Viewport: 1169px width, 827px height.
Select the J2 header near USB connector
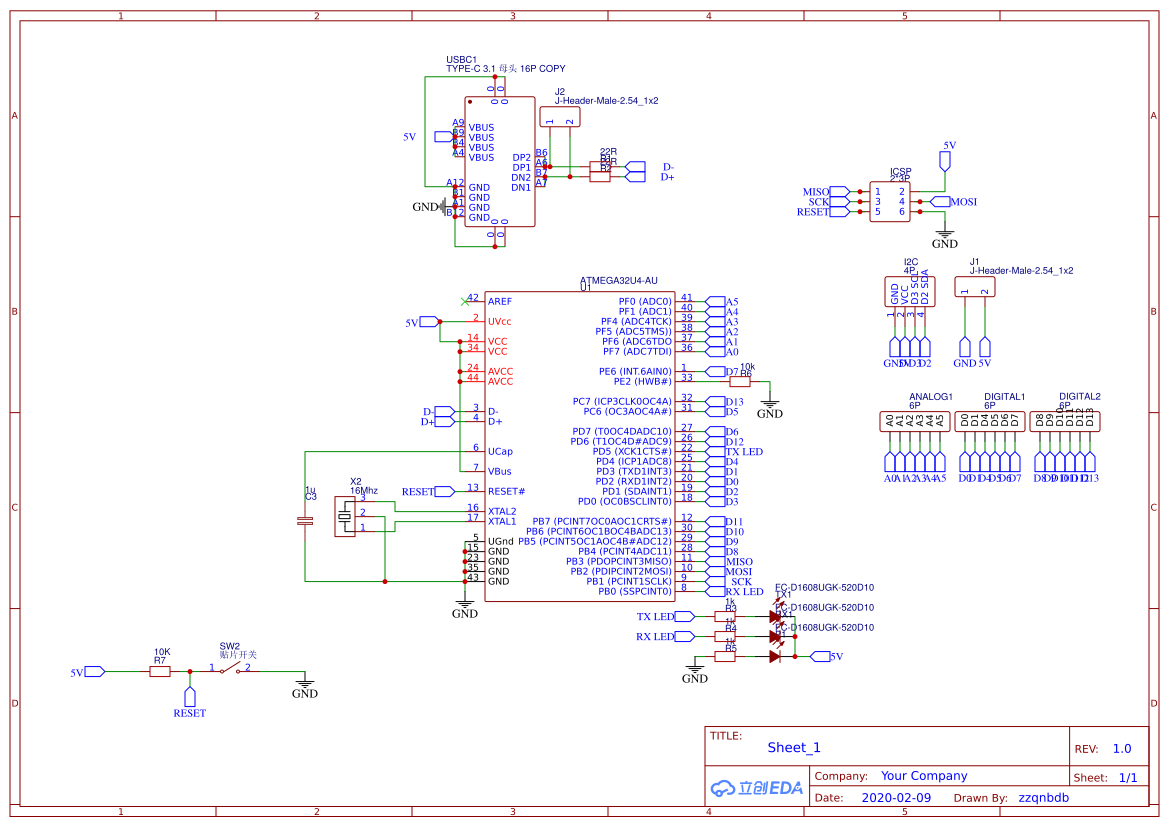559,116
